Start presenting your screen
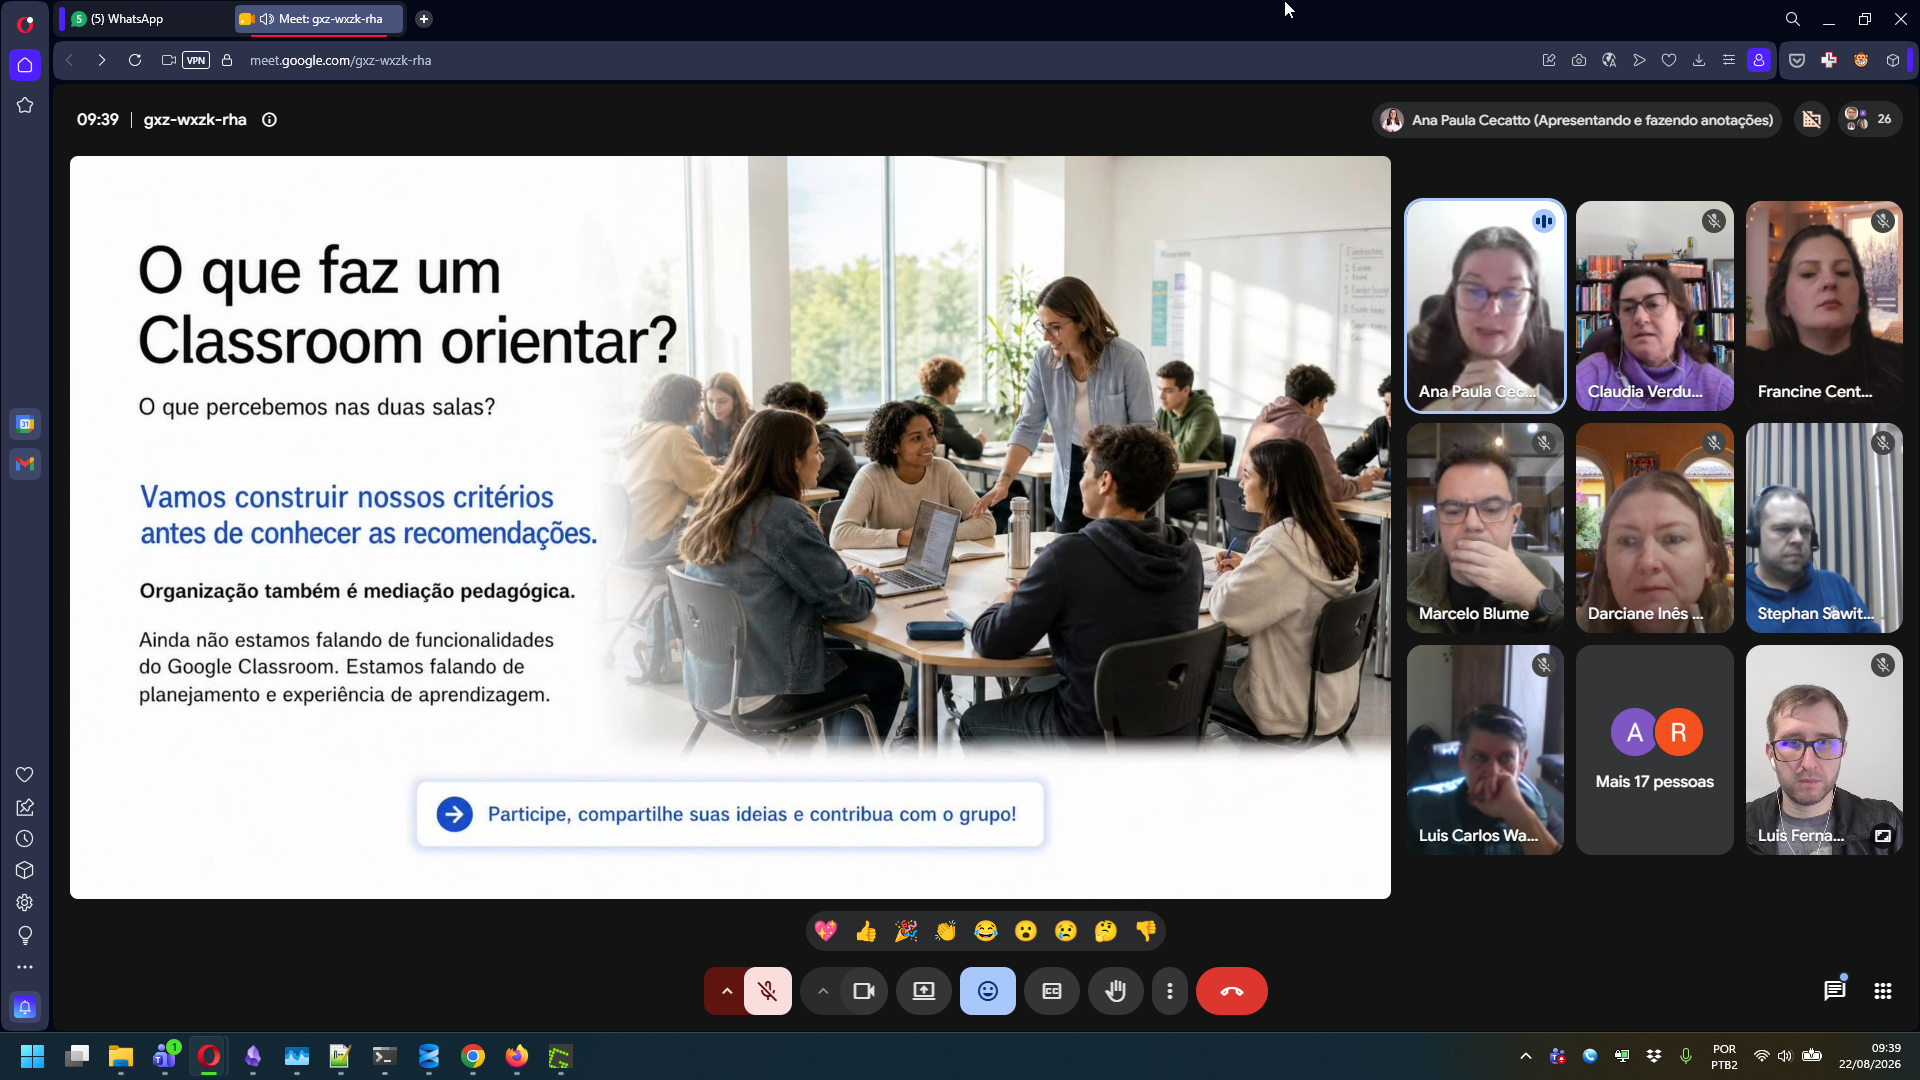 tap(924, 991)
